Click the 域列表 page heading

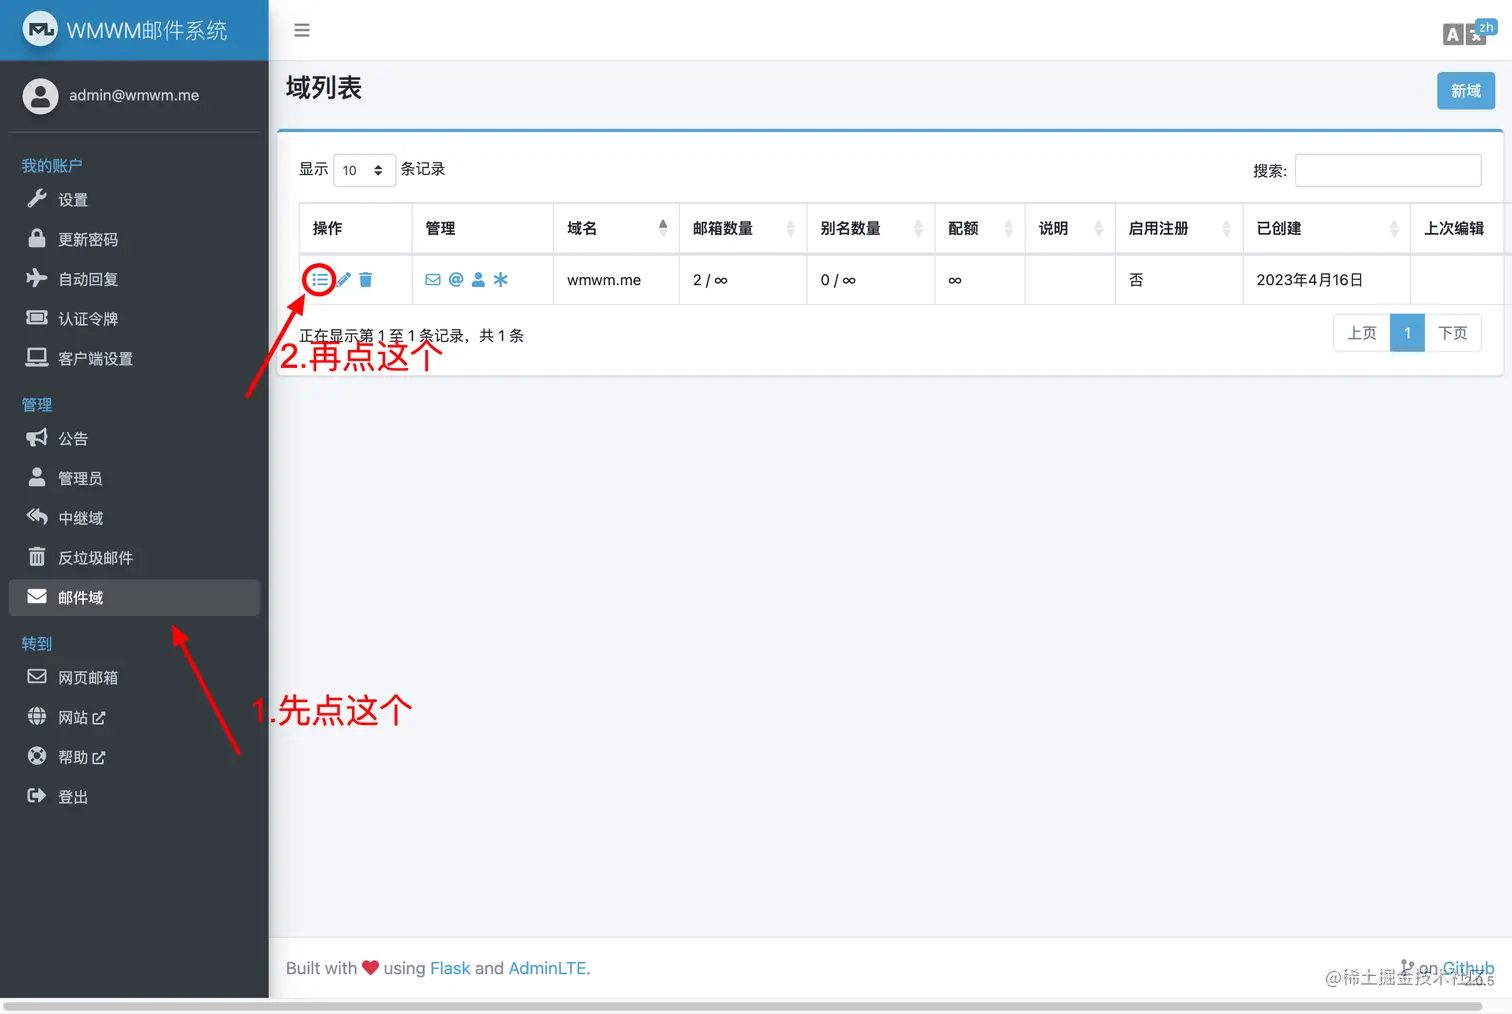(x=324, y=88)
